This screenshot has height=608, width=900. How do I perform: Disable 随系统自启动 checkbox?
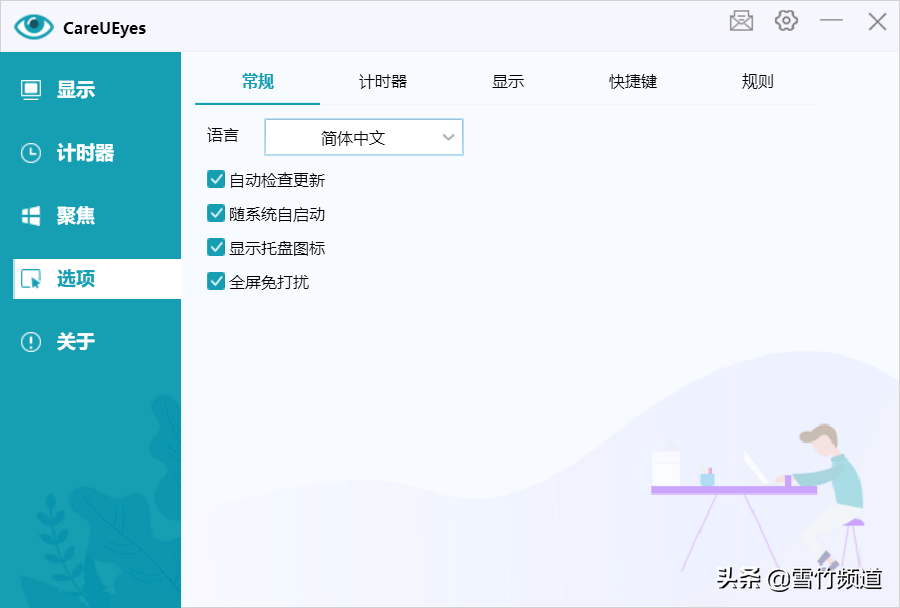click(216, 214)
